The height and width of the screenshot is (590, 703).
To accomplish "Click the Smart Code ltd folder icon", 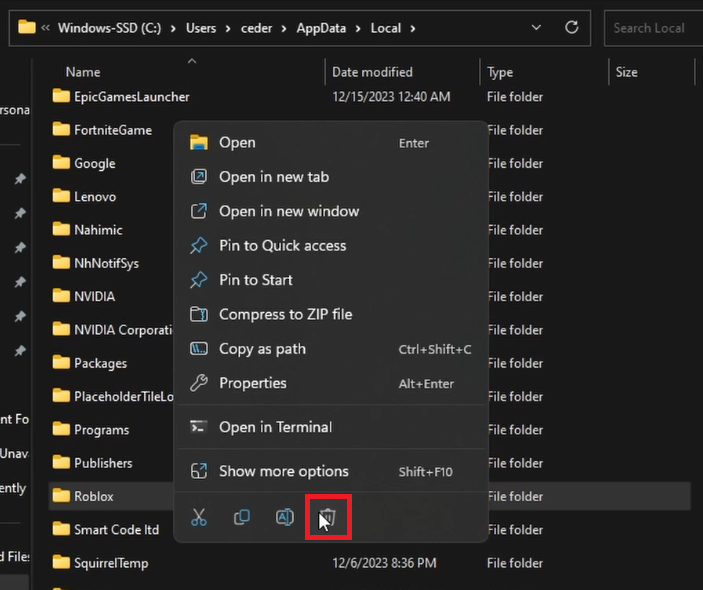I will [61, 529].
